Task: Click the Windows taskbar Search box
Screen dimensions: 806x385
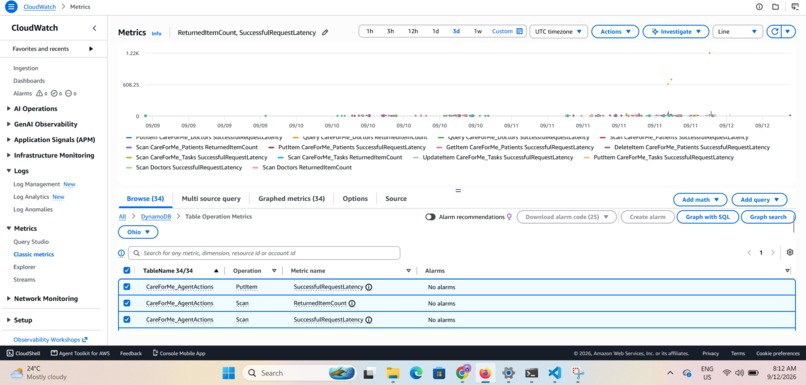Action: click(299, 373)
